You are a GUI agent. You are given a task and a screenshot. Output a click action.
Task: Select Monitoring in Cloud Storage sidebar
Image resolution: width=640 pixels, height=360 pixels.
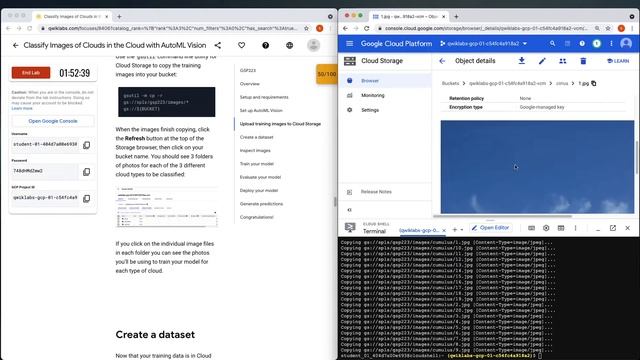coord(385,96)
